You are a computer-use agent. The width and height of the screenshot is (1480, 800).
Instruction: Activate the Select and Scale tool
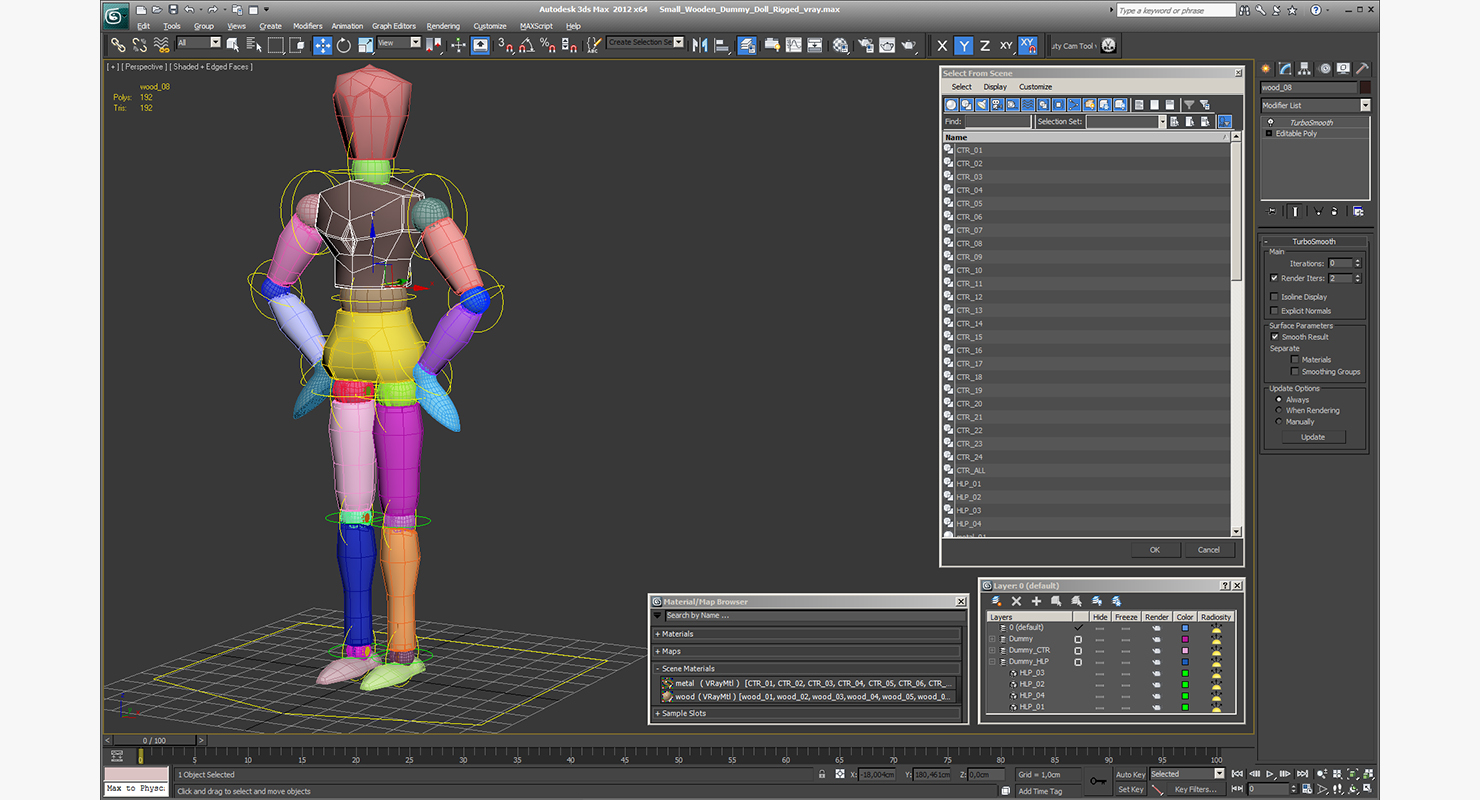pos(365,45)
